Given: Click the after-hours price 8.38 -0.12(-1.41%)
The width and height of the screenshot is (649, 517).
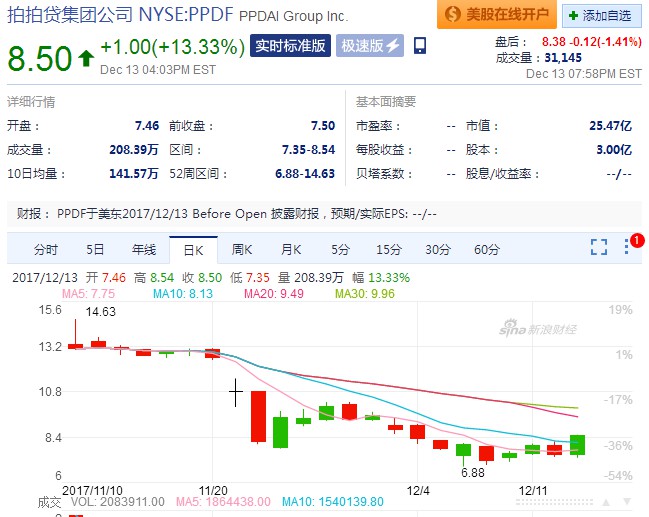Looking at the screenshot, I should pos(591,41).
